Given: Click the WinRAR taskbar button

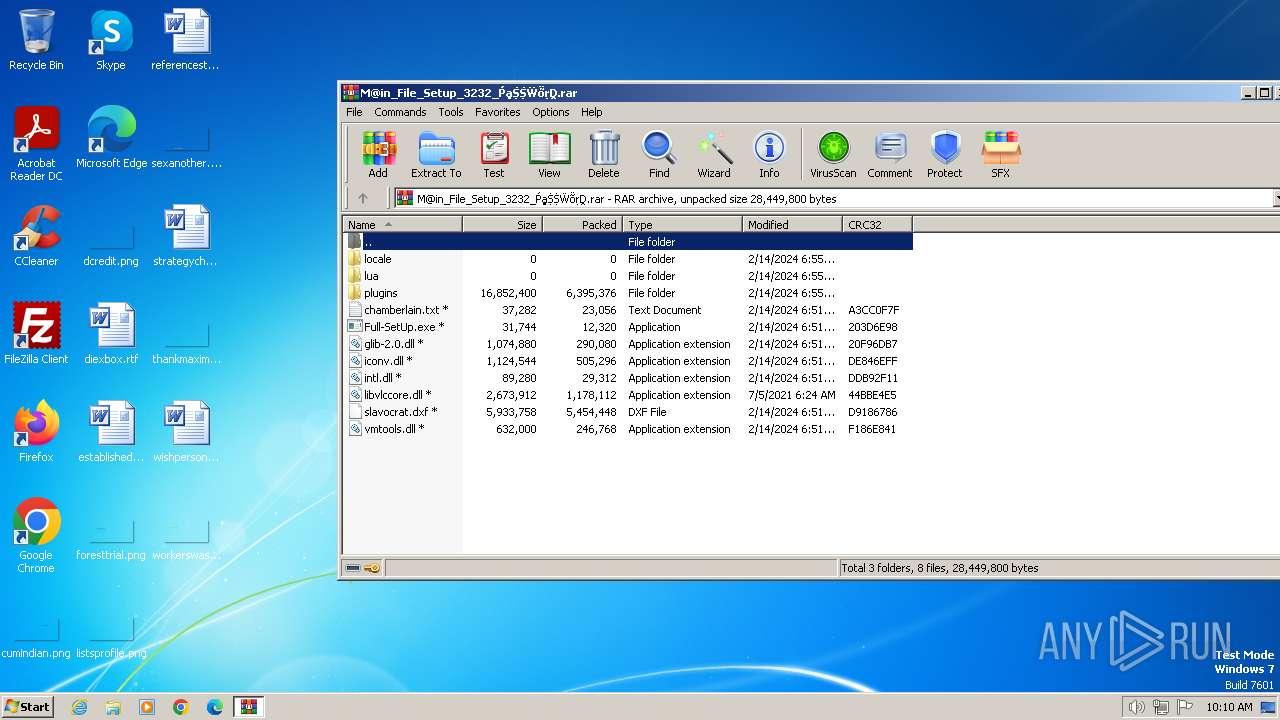Looking at the screenshot, I should [x=248, y=707].
